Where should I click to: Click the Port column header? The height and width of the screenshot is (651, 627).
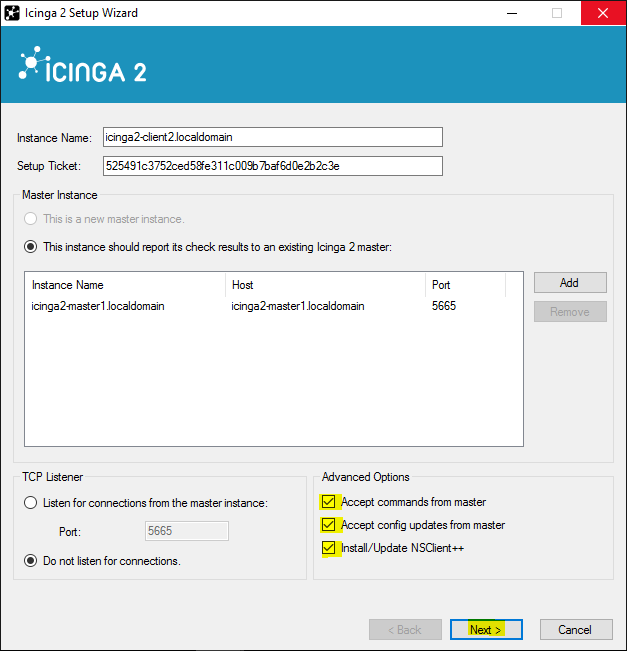(465, 285)
